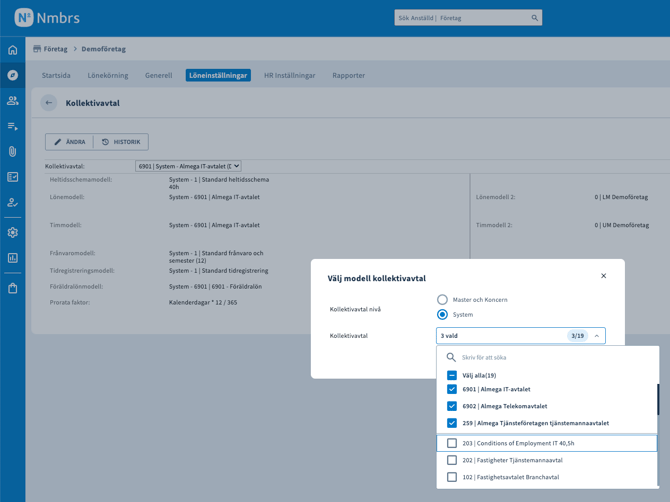
Task: Click the home icon in the sidebar
Action: [x=13, y=50]
